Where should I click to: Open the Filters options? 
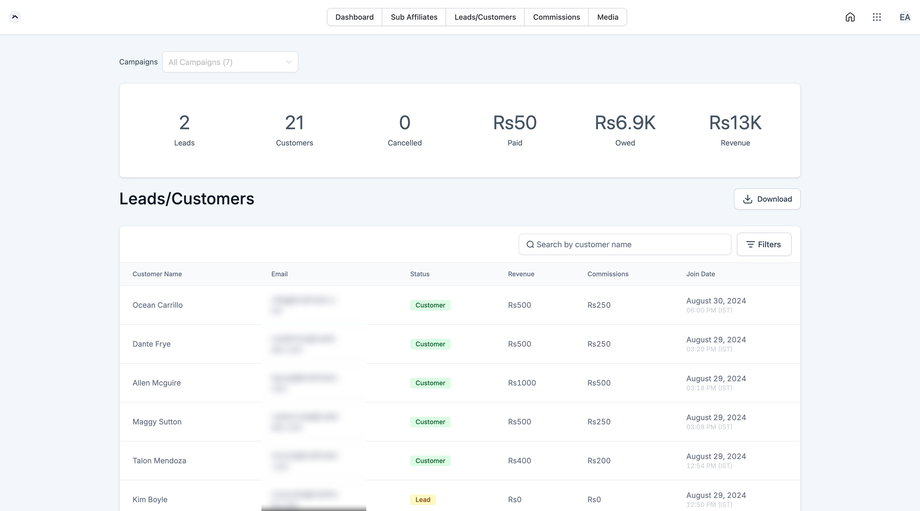tap(764, 244)
